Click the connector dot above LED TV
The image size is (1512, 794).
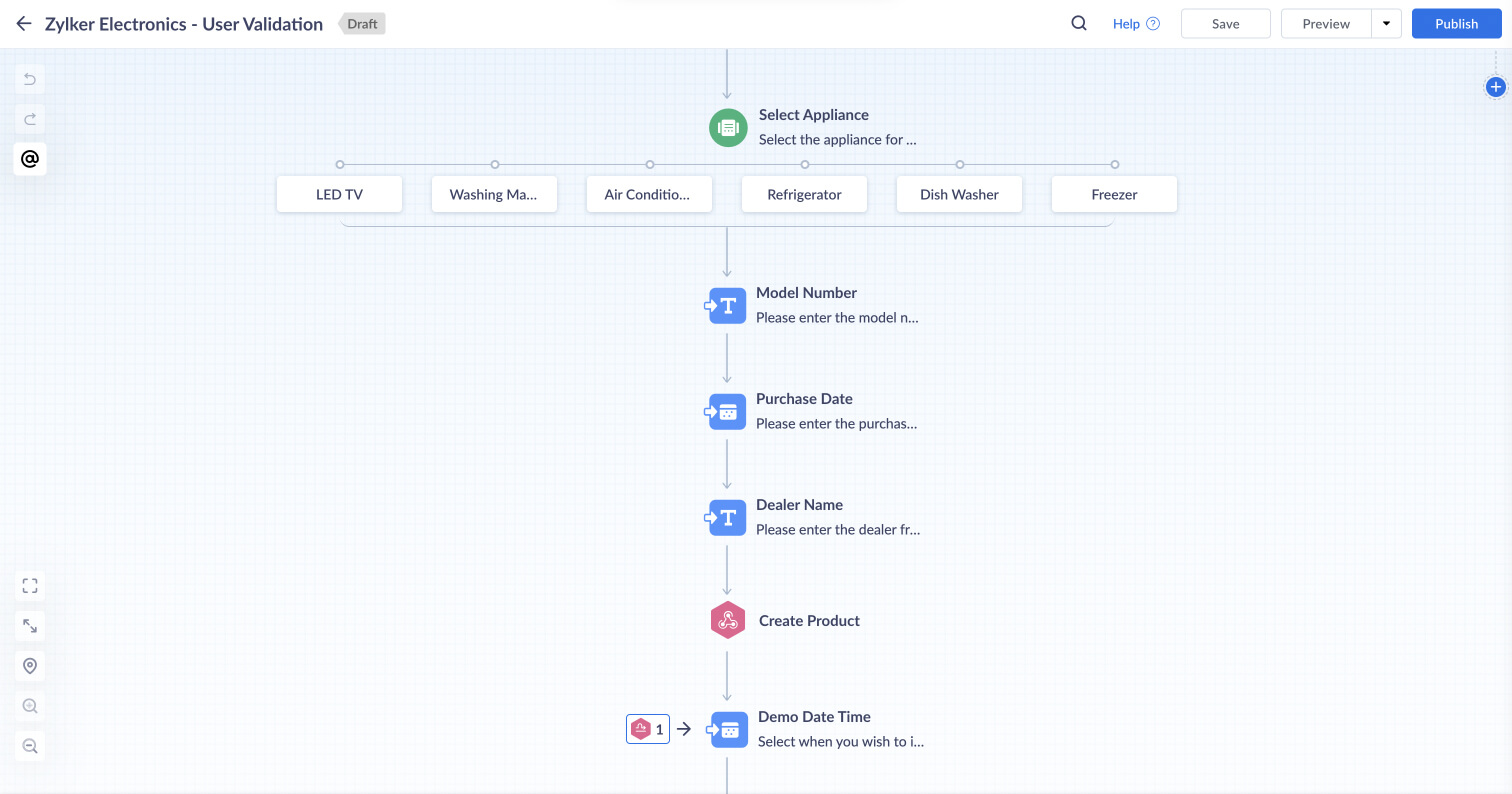pyautogui.click(x=340, y=164)
